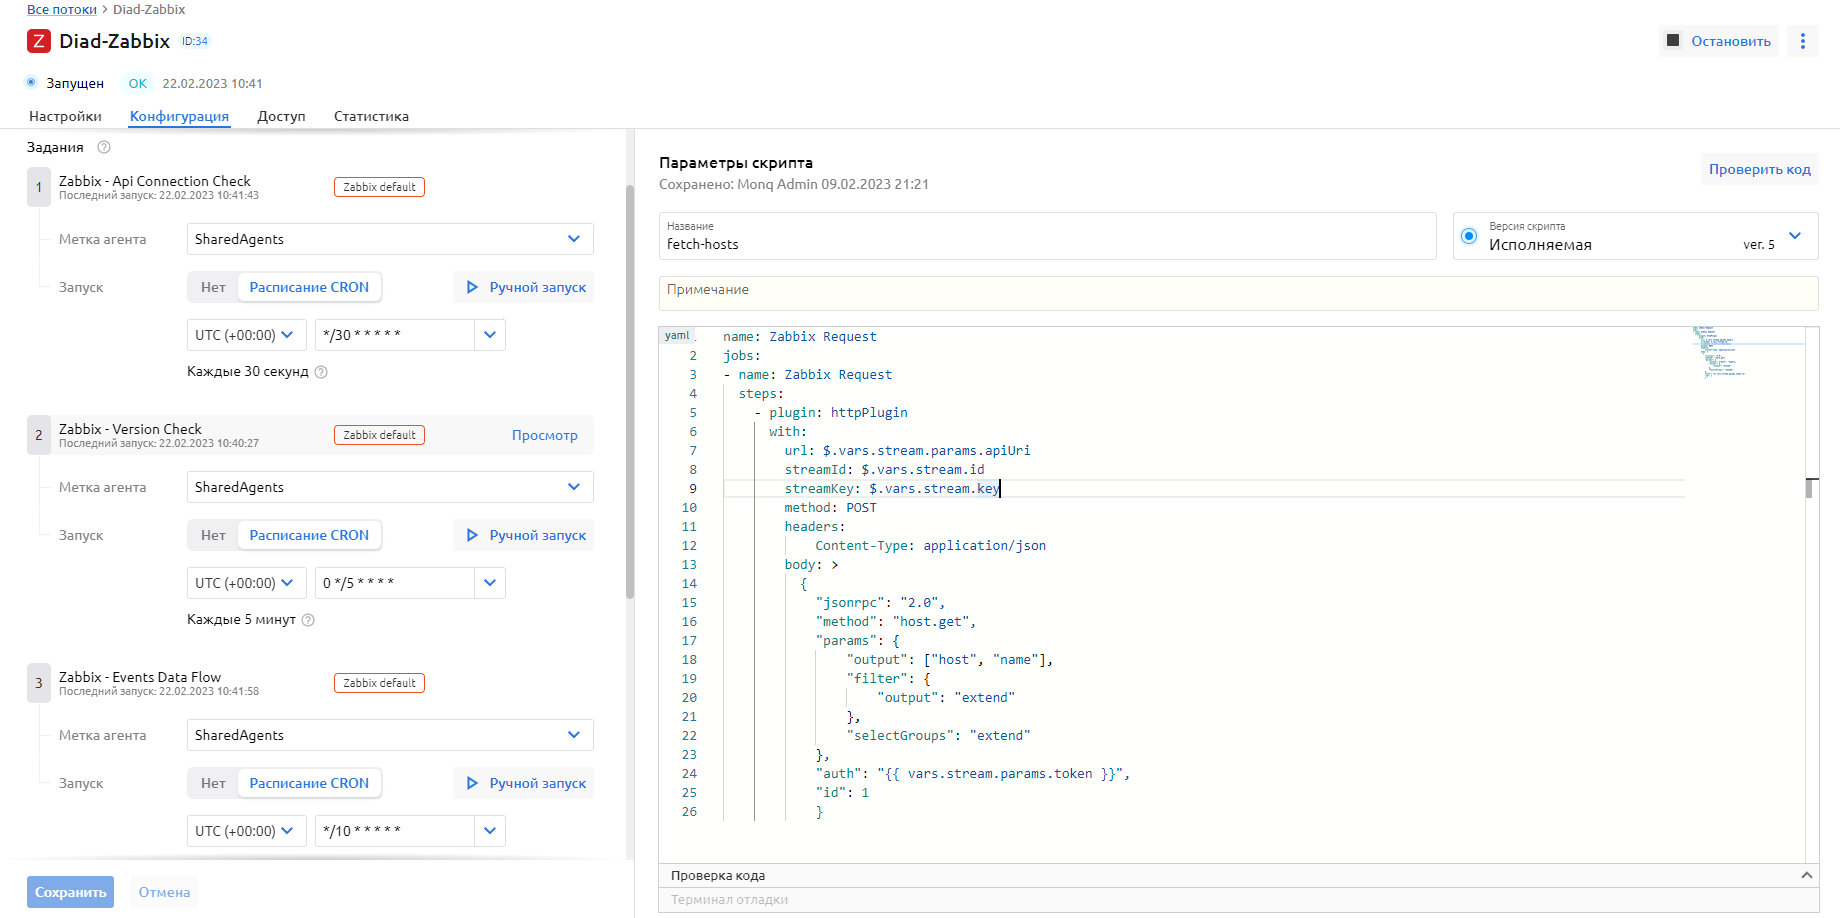
Task: Click Zabbix default tag on Events Data Flow
Action: coord(379,683)
